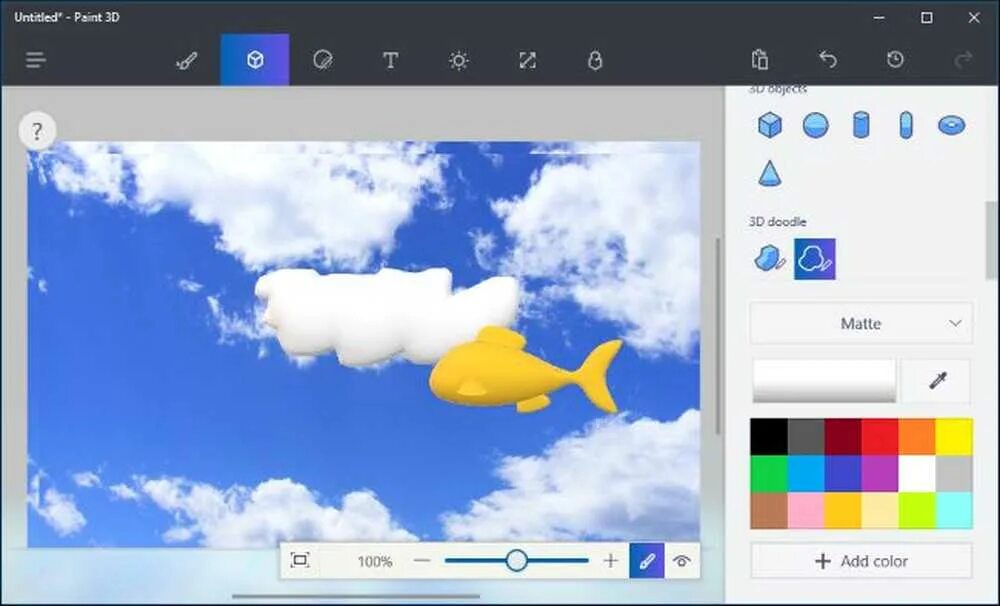Click the white 3D doodle cloud
Screen dimensions: 1000x606
[x=385, y=316]
